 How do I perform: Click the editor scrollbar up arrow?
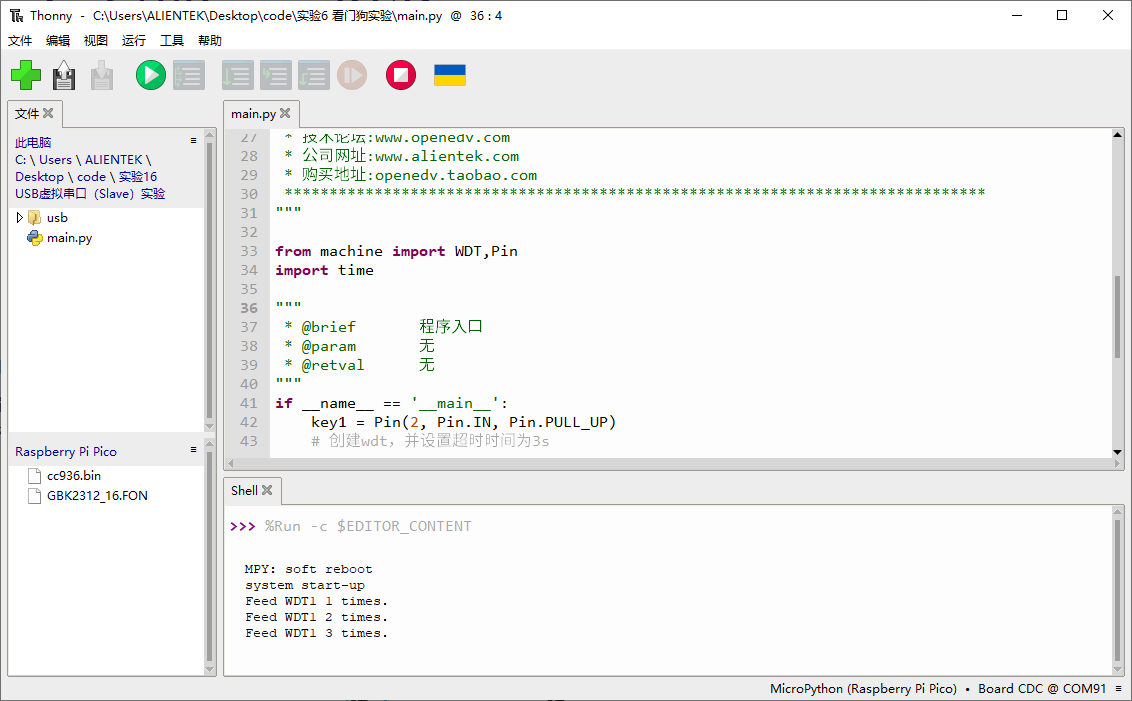pos(1118,135)
